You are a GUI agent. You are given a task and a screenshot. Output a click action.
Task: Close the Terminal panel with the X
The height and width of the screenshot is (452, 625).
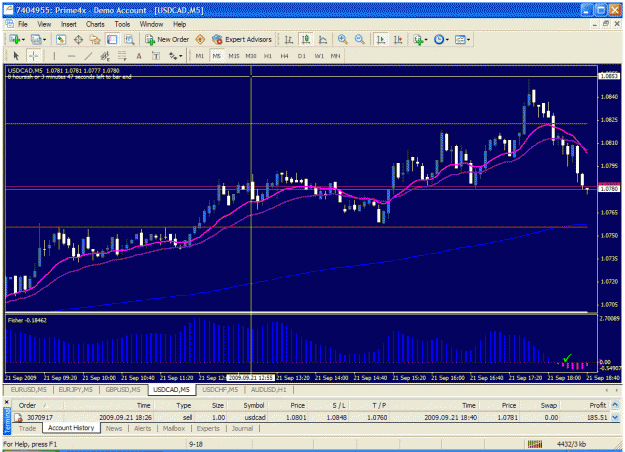[x=6, y=402]
